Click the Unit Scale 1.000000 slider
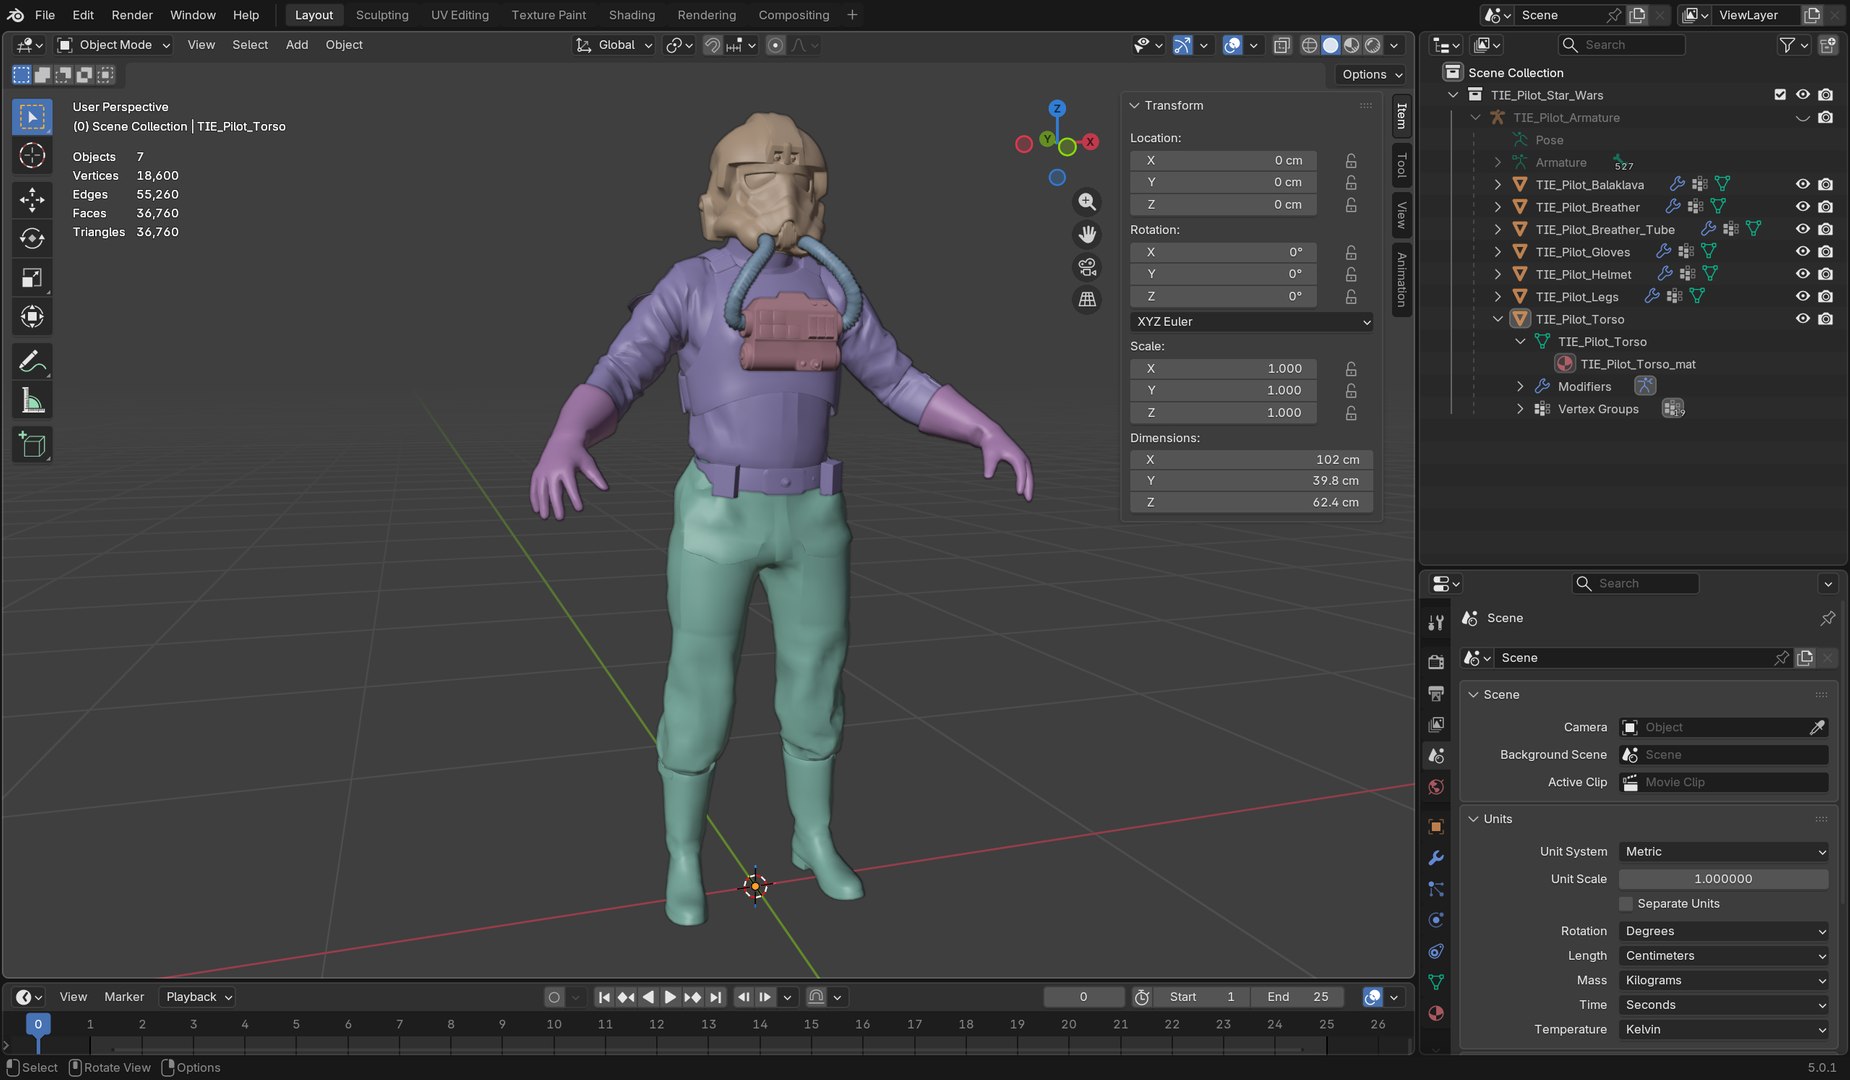The image size is (1850, 1080). pos(1724,879)
